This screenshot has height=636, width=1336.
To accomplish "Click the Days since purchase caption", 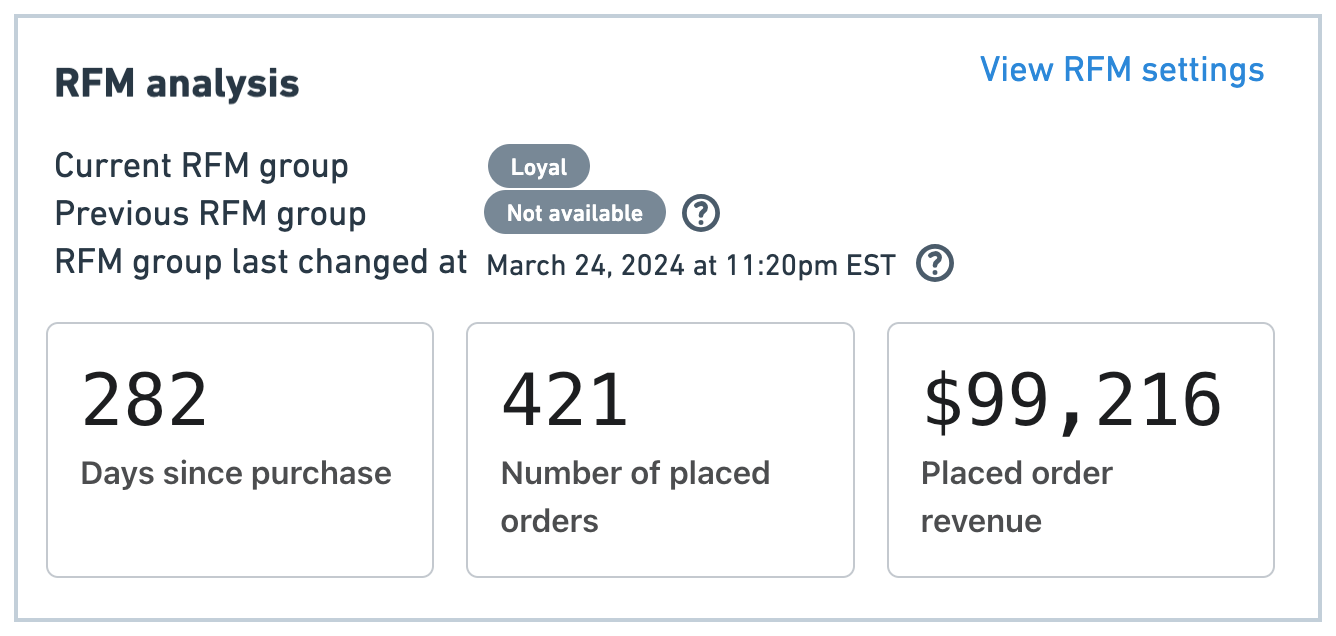I will point(236,473).
